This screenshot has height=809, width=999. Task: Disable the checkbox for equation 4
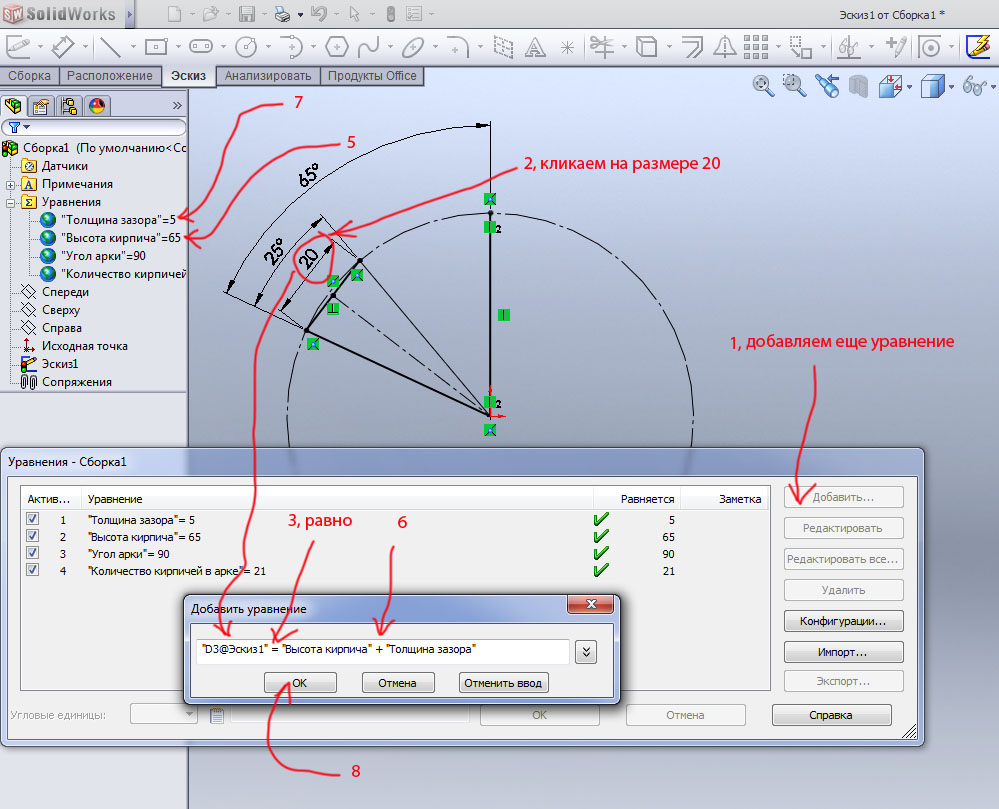click(33, 571)
